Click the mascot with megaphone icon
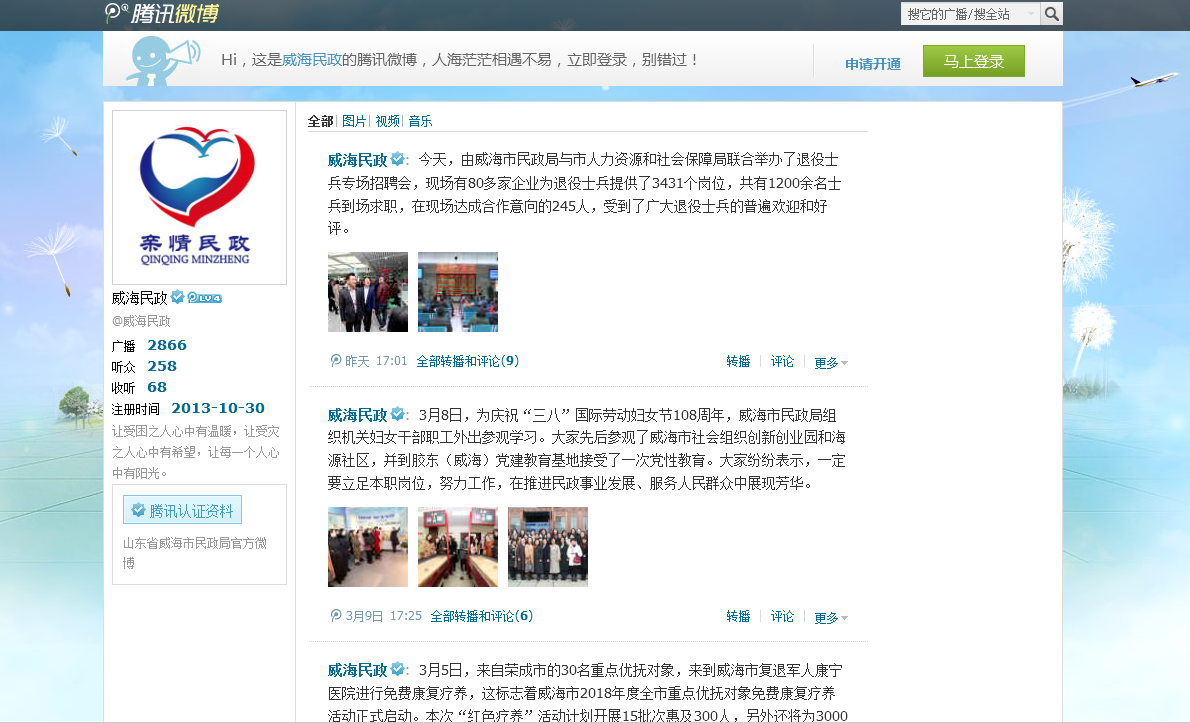This screenshot has height=723, width=1190. (x=162, y=60)
